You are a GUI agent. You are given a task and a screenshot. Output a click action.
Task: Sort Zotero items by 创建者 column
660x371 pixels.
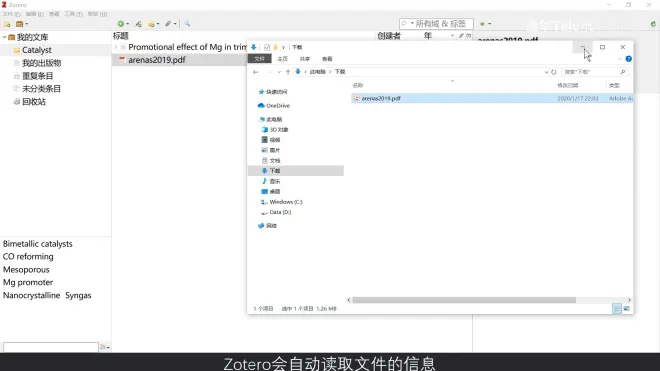click(x=389, y=36)
